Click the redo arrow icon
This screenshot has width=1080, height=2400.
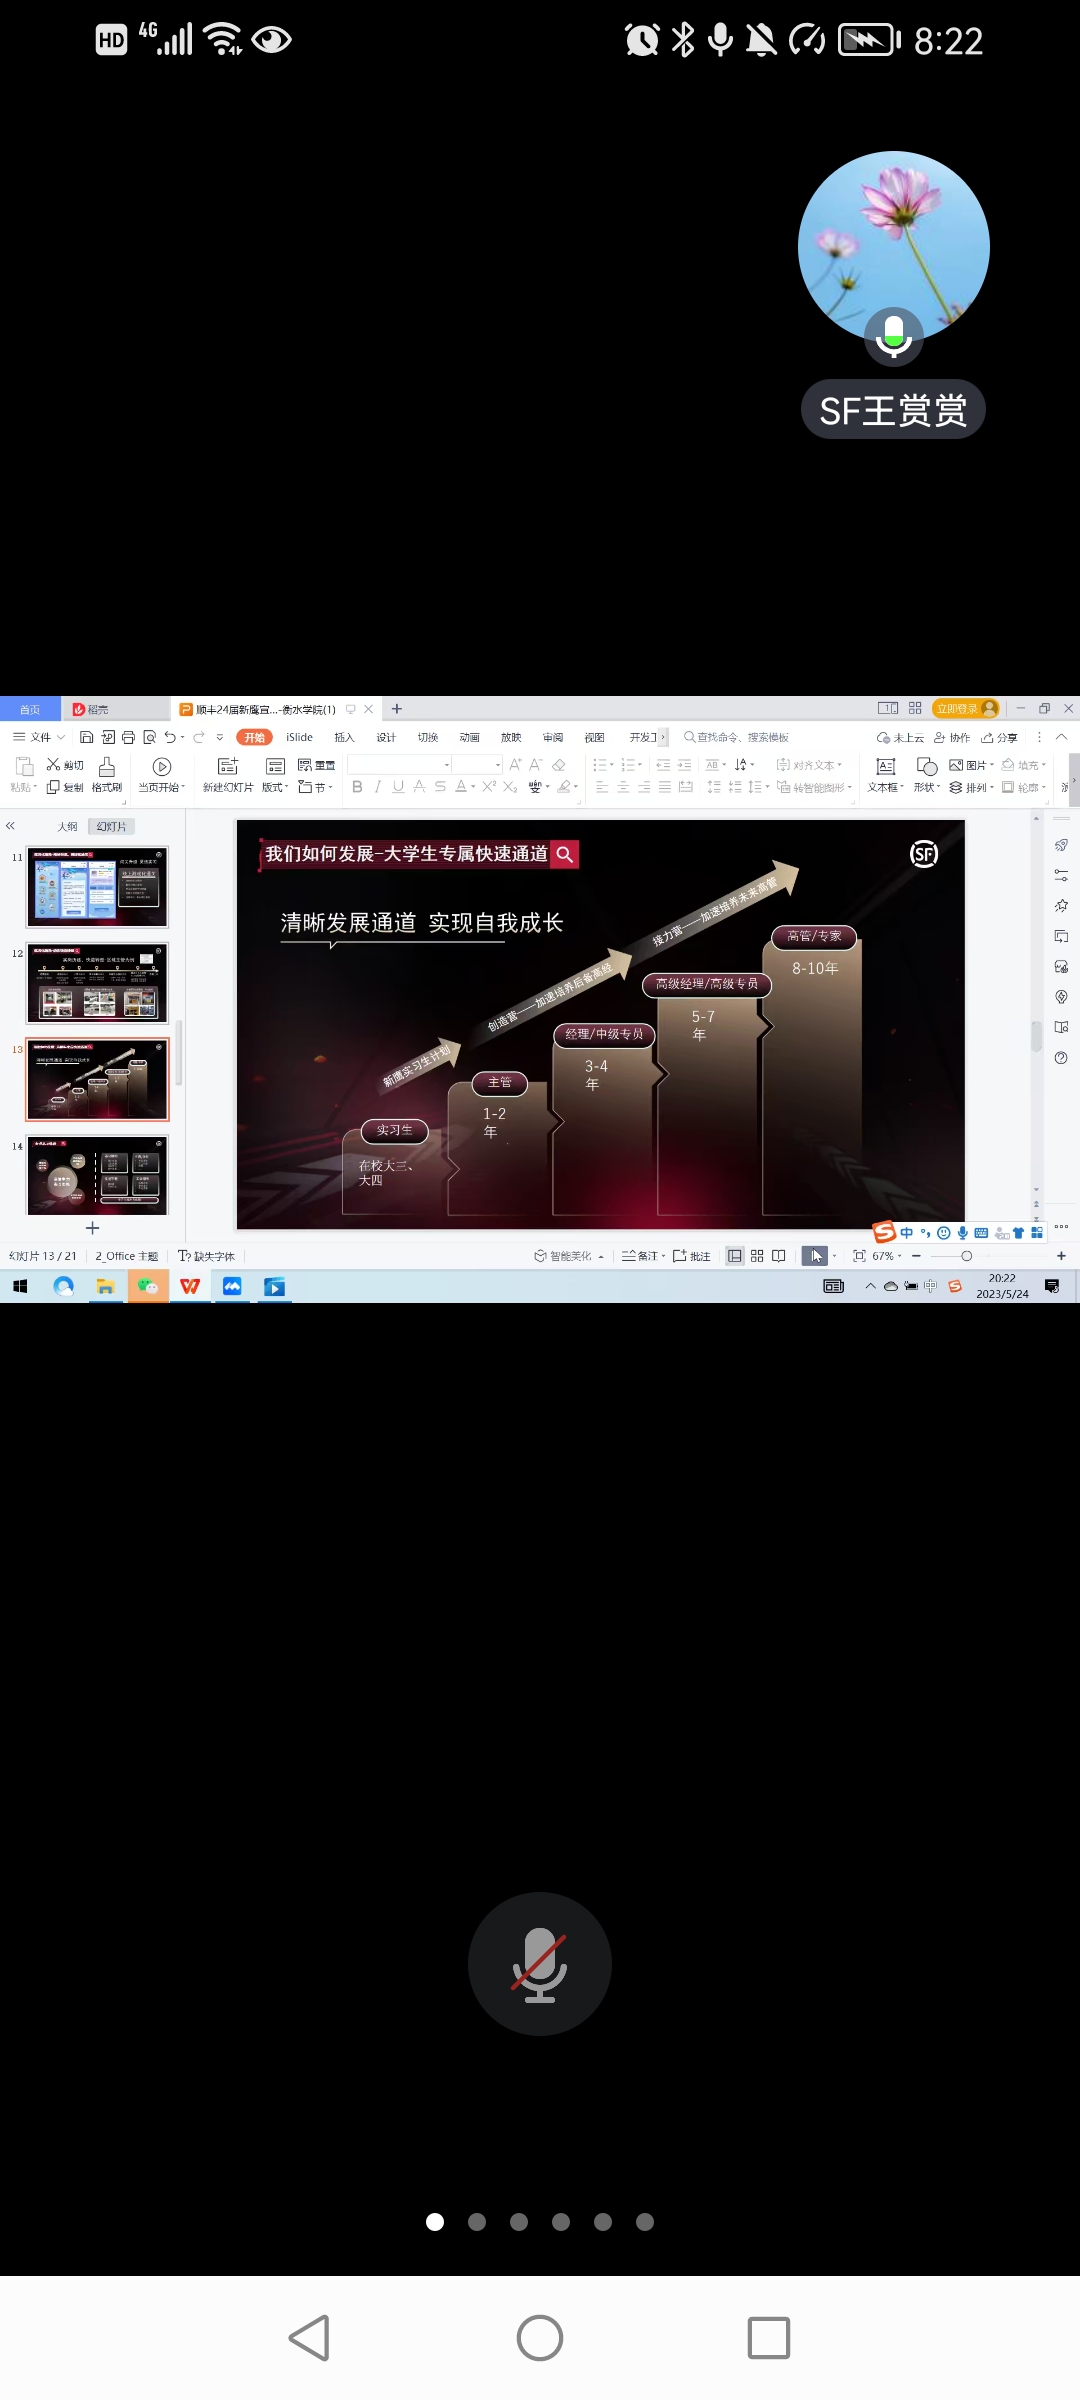[x=199, y=737]
